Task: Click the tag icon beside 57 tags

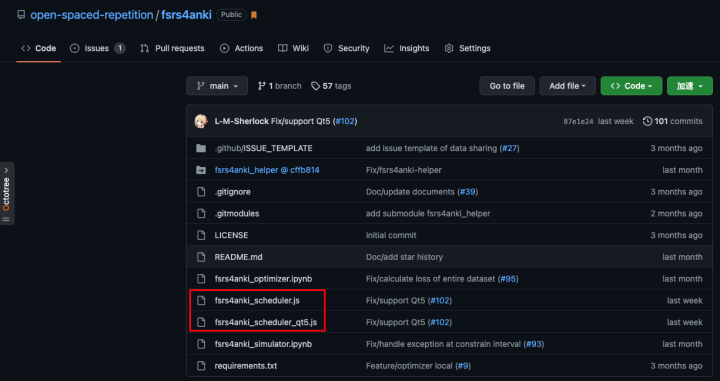Action: click(315, 86)
